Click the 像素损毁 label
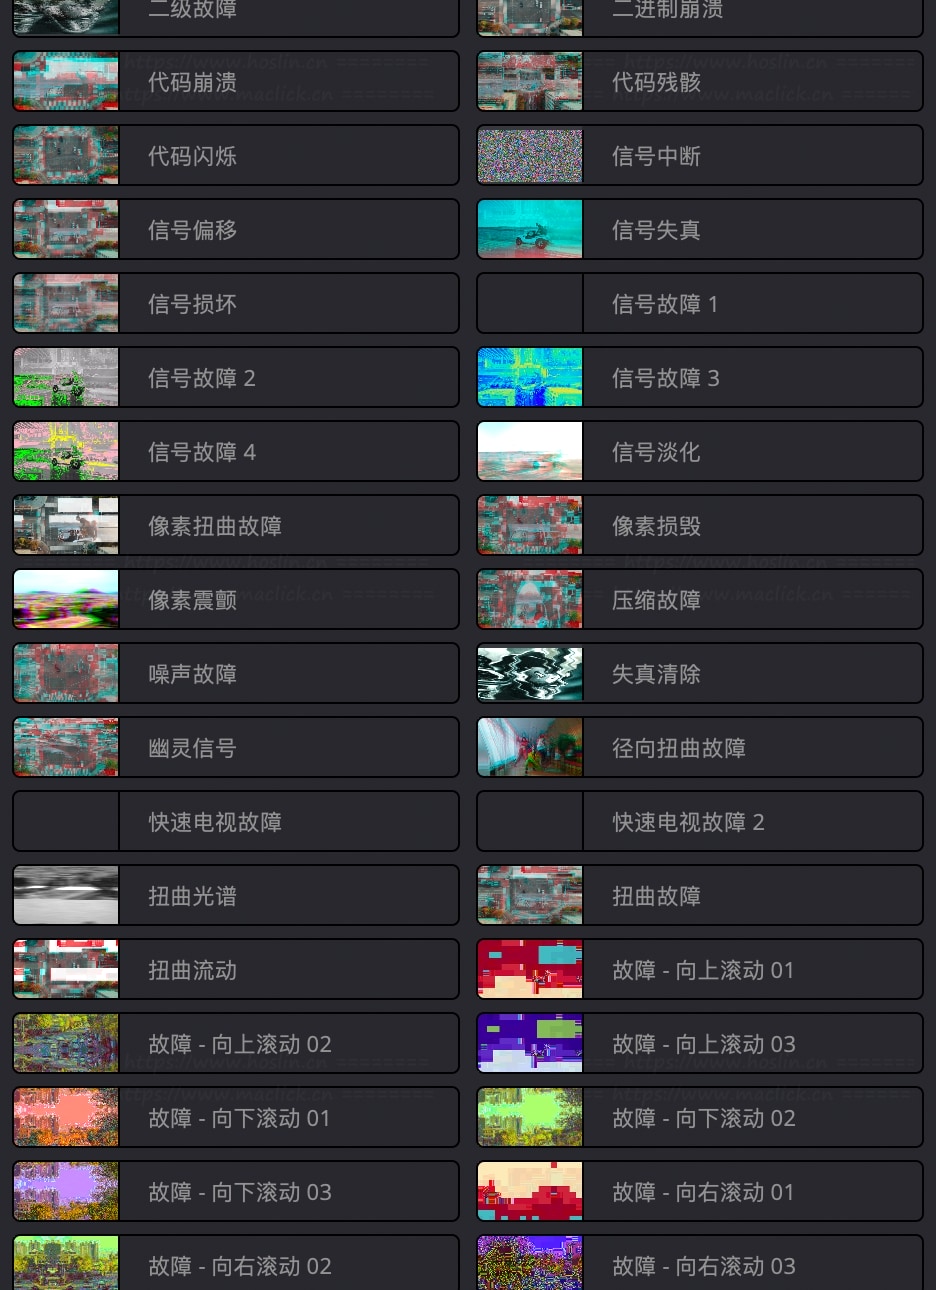 [x=656, y=526]
